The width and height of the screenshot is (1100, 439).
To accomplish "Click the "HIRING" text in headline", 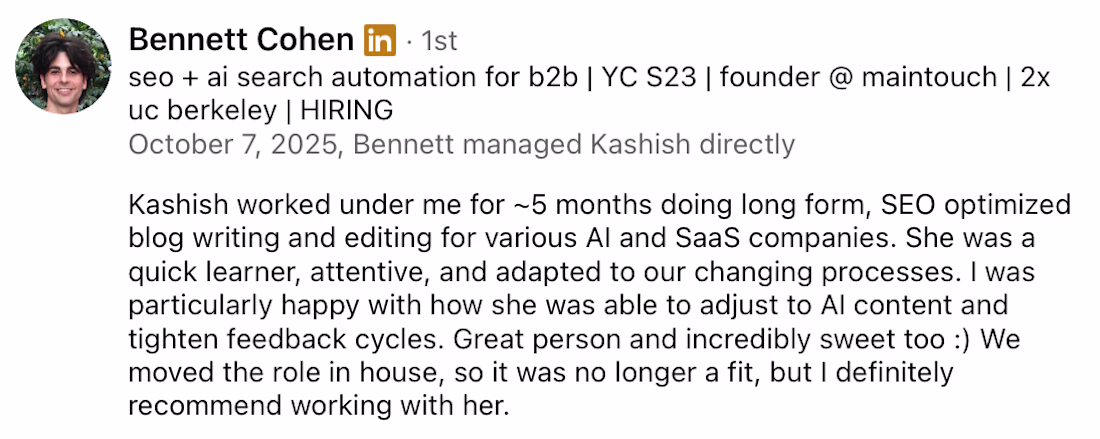I will 344,110.
